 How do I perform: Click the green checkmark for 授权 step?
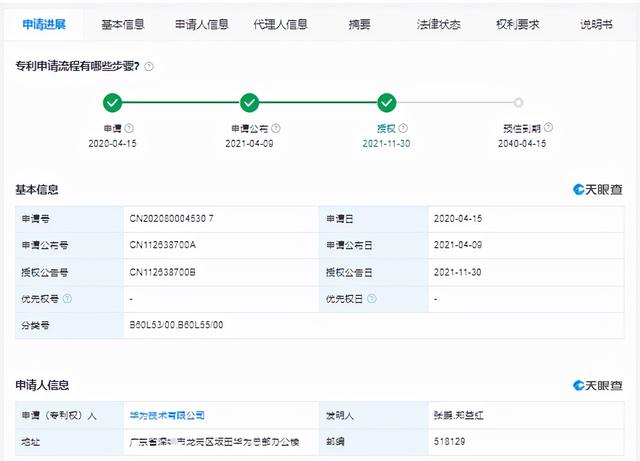(x=387, y=102)
